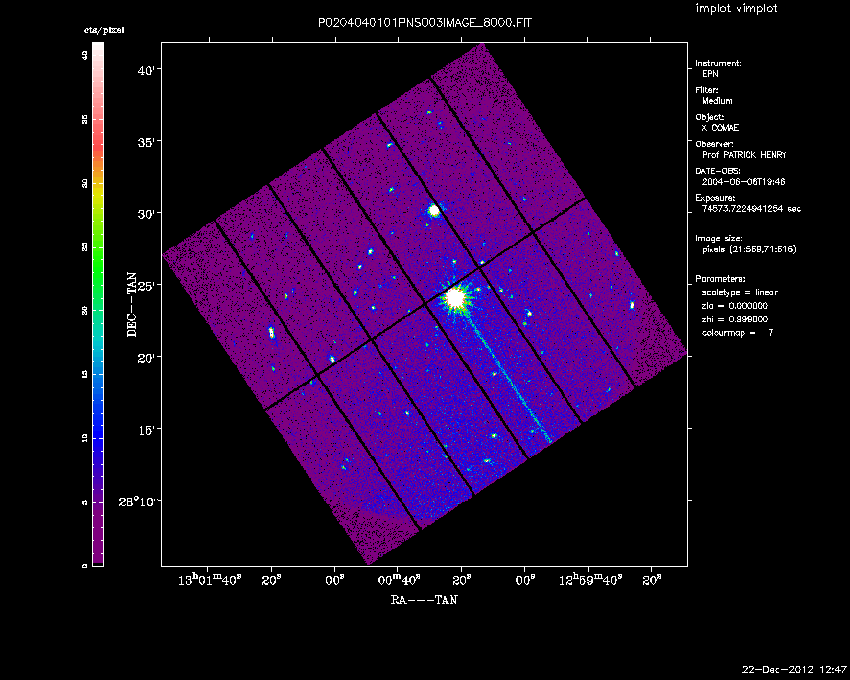Click the 40' declination tick label

pos(147,70)
